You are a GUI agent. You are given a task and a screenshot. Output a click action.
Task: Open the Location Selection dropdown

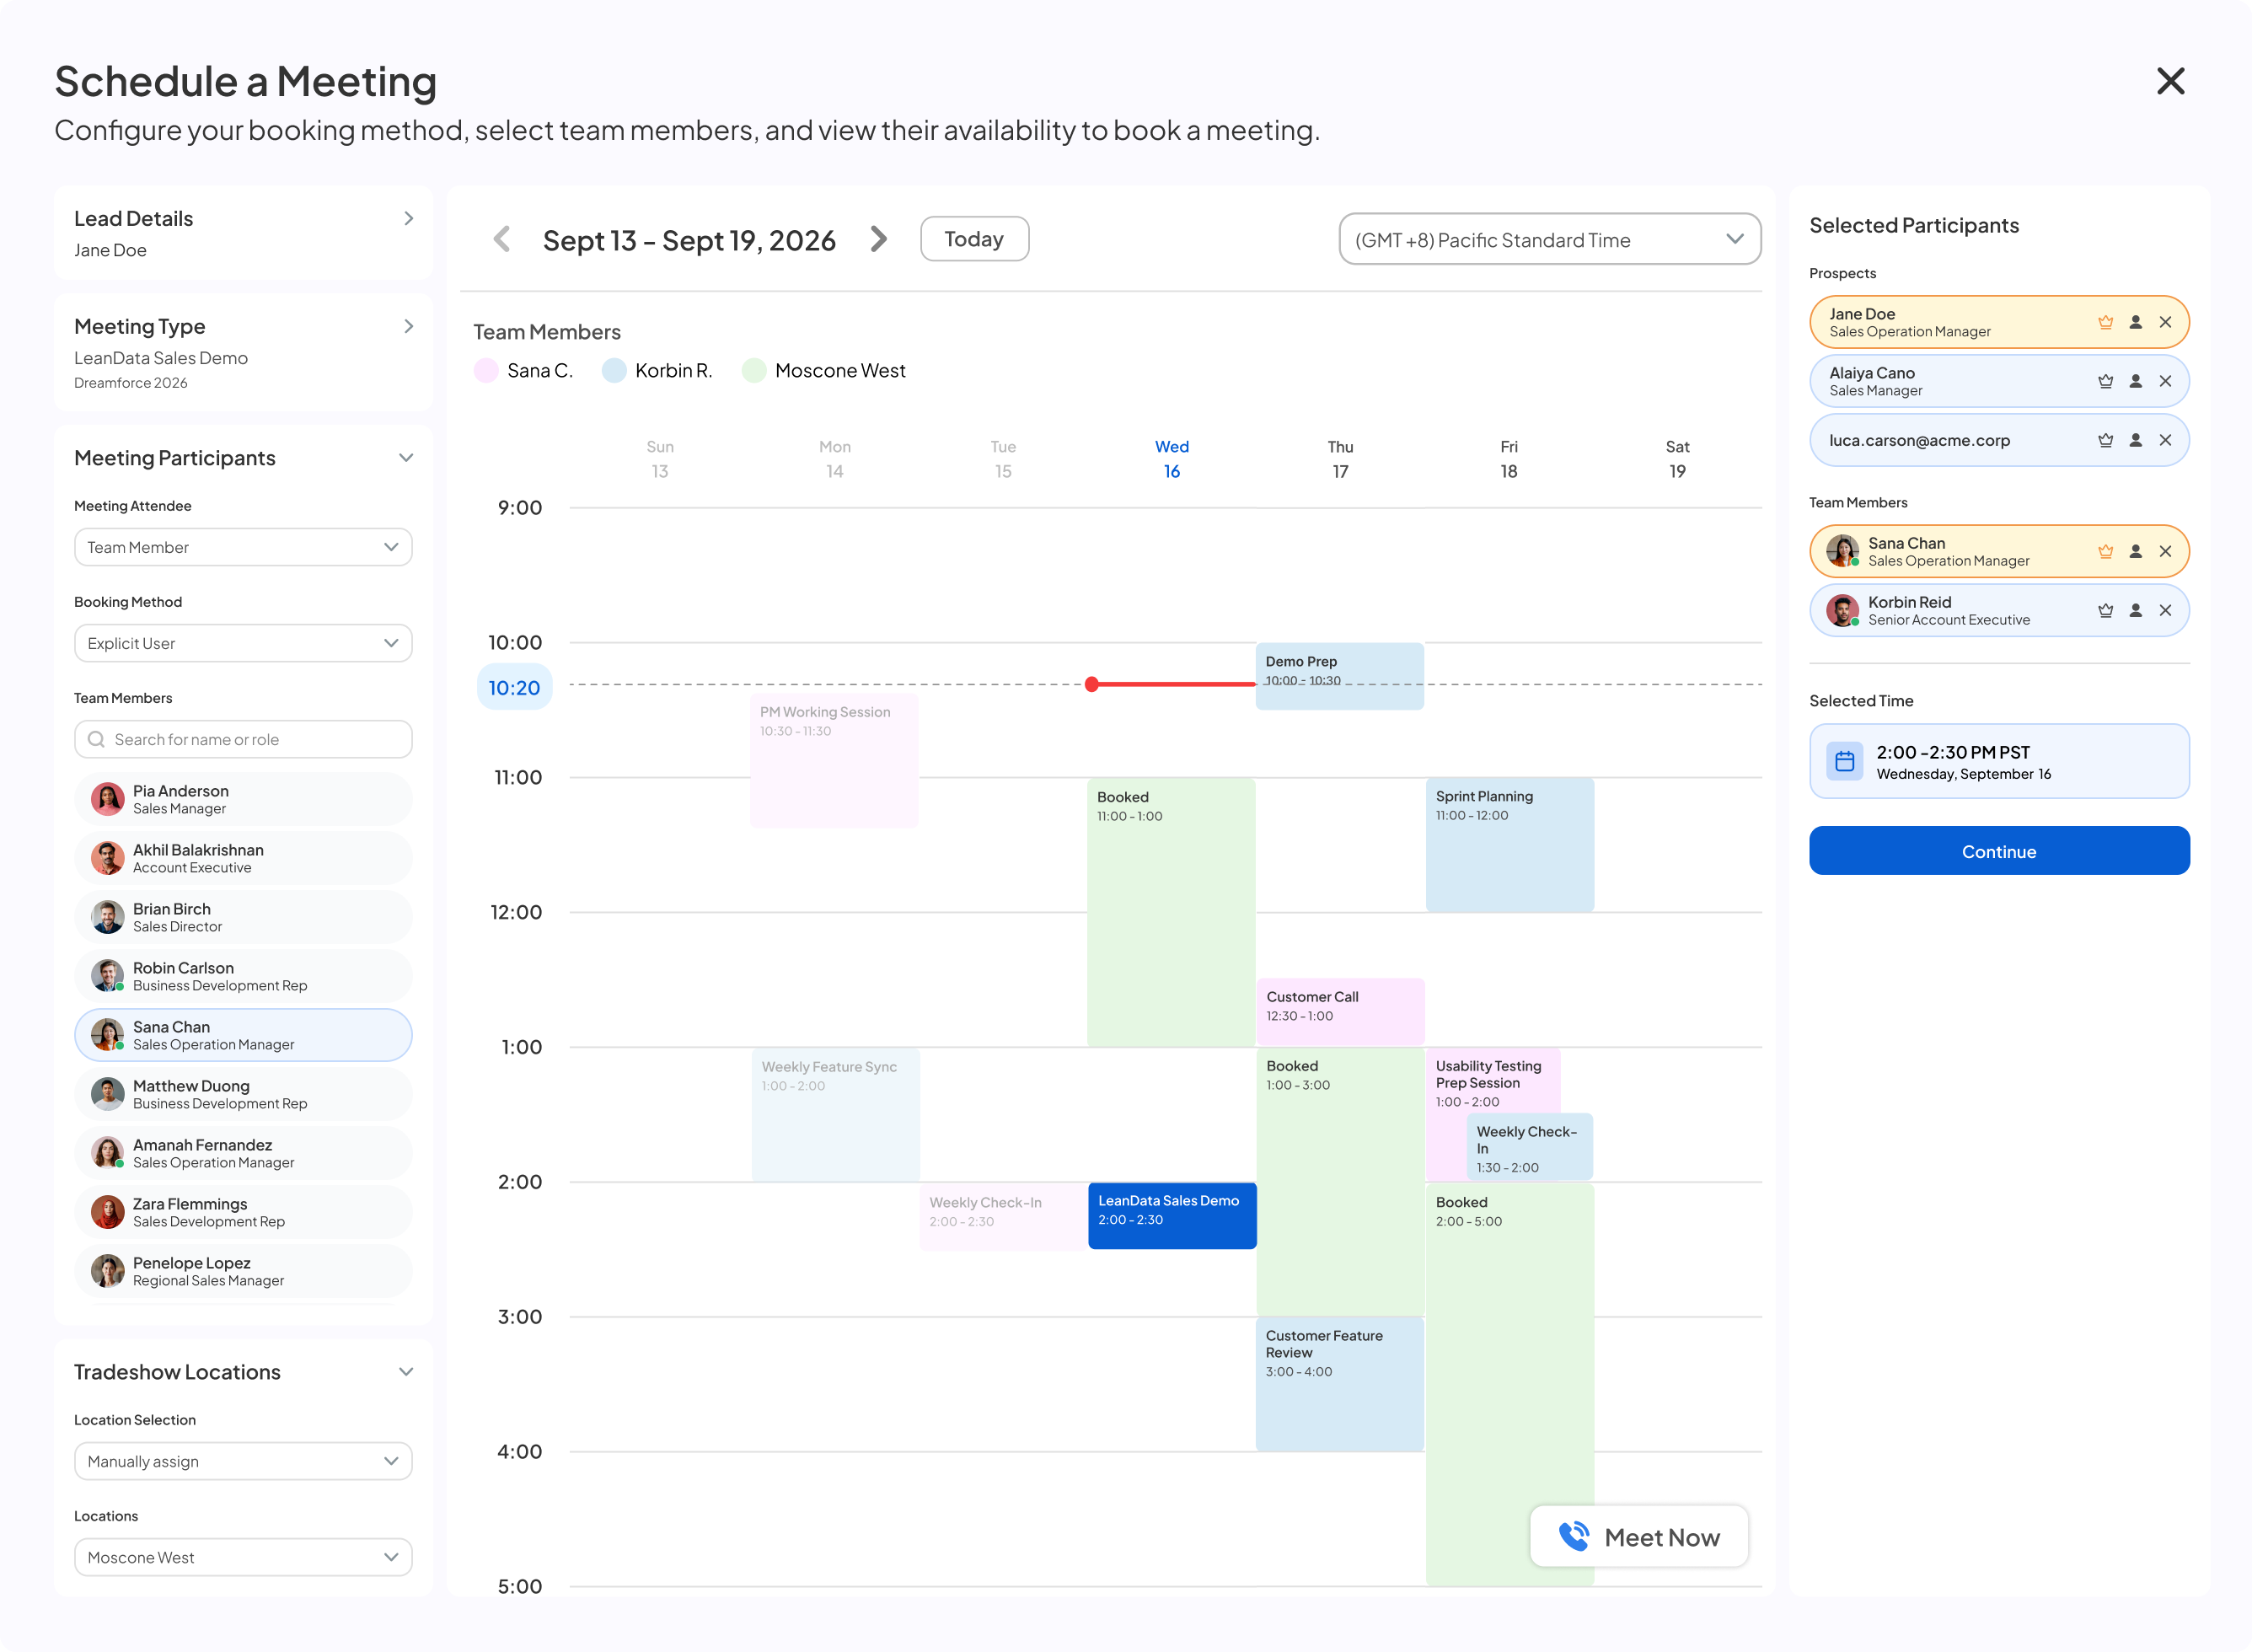(x=243, y=1461)
